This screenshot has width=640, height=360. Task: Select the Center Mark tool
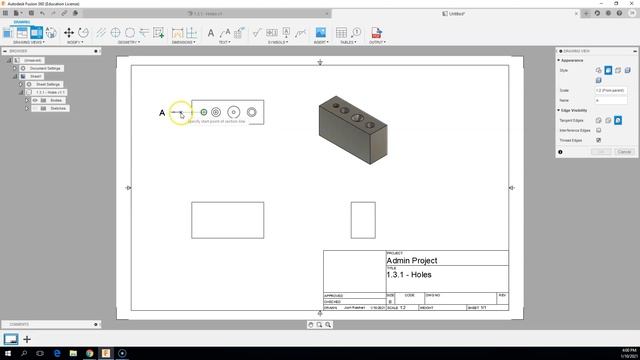[116, 33]
